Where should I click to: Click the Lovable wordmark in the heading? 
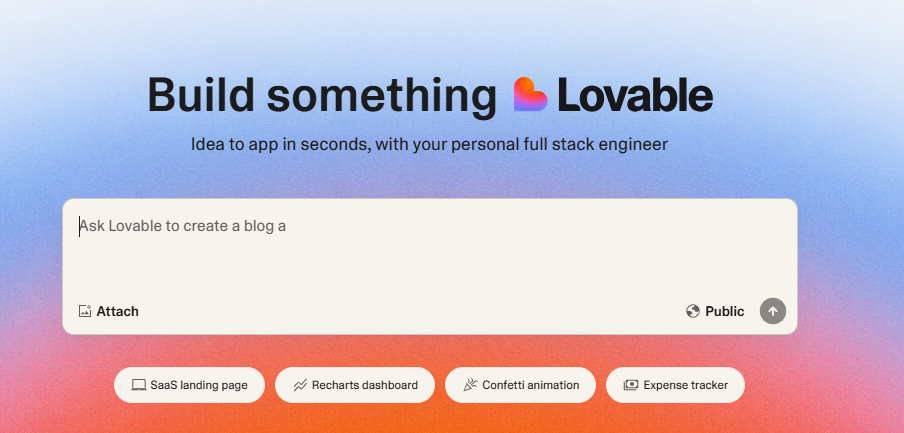point(635,96)
